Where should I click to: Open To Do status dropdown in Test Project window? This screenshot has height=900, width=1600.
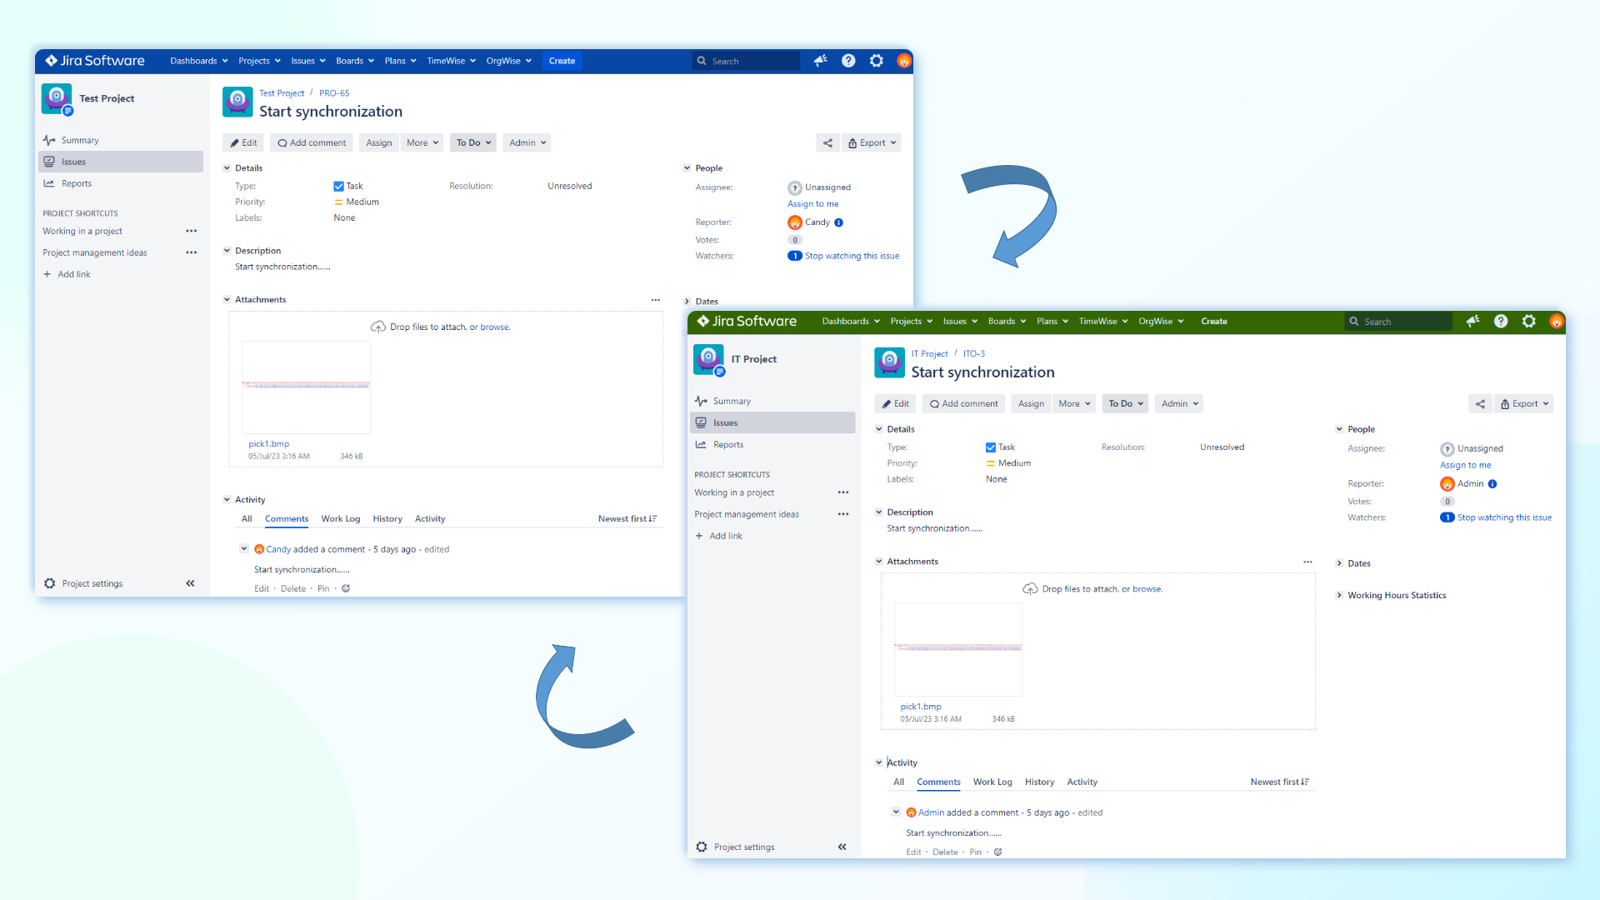pyautogui.click(x=474, y=143)
